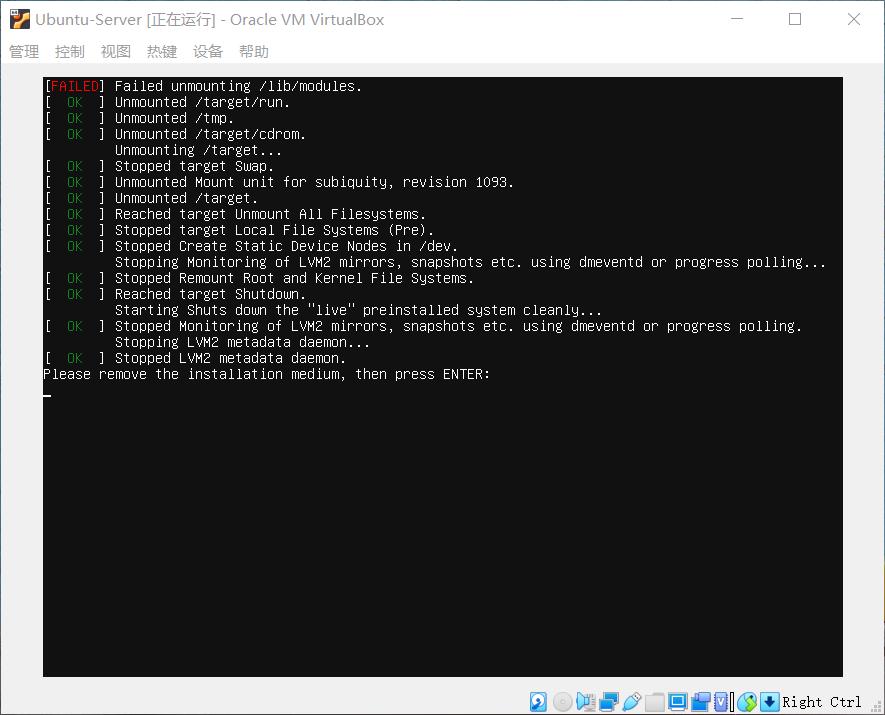
Task: Click the hard disk activity status icon
Action: click(x=540, y=702)
